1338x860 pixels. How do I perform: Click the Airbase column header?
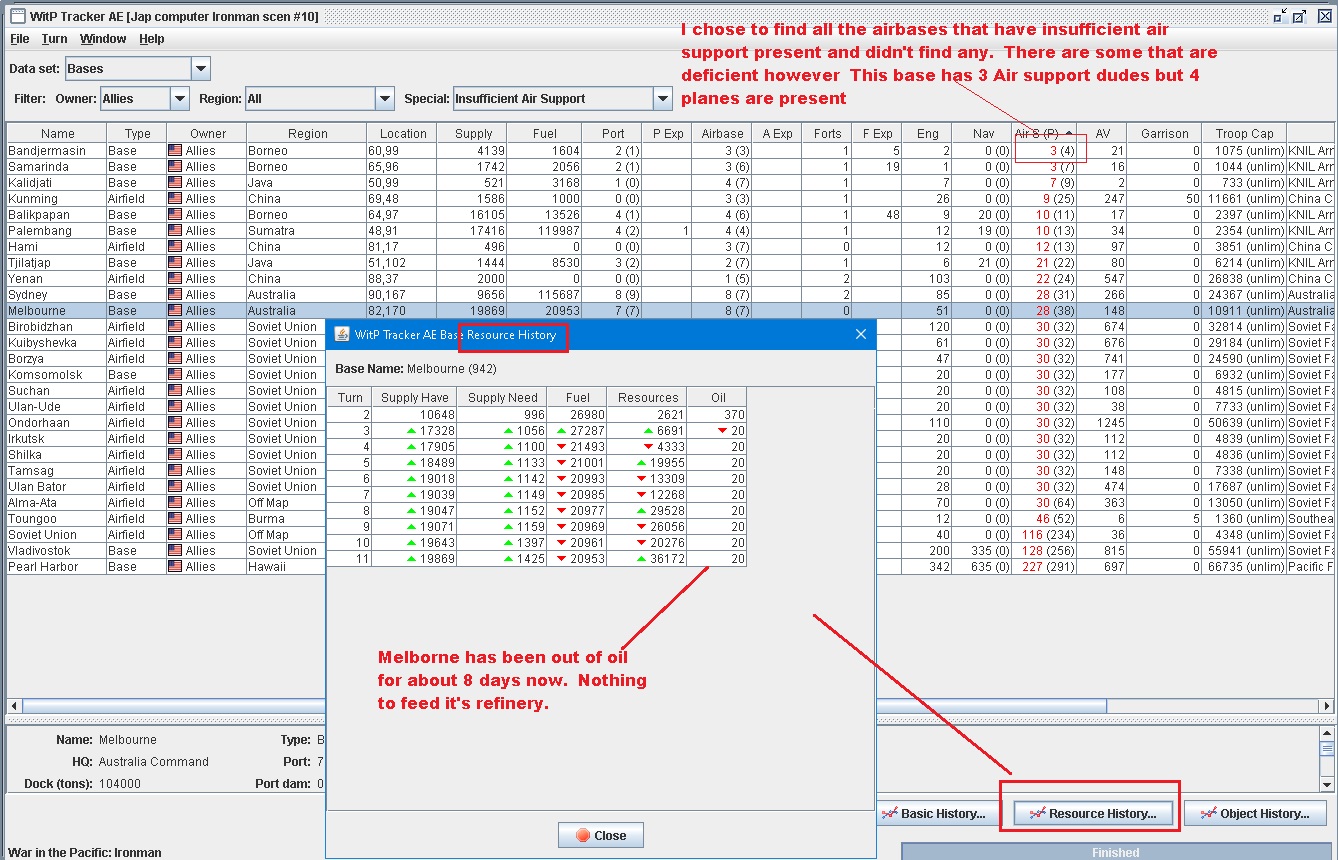722,133
